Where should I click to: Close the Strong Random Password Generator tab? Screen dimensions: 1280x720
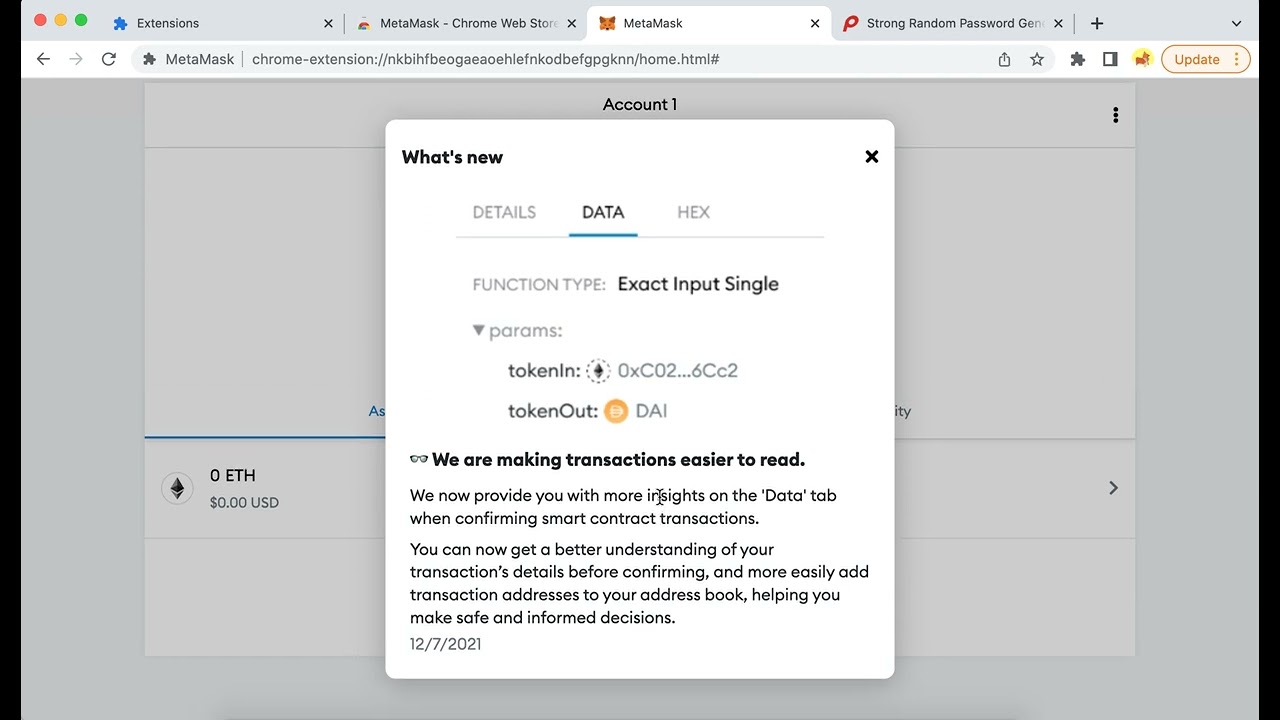click(x=1058, y=23)
